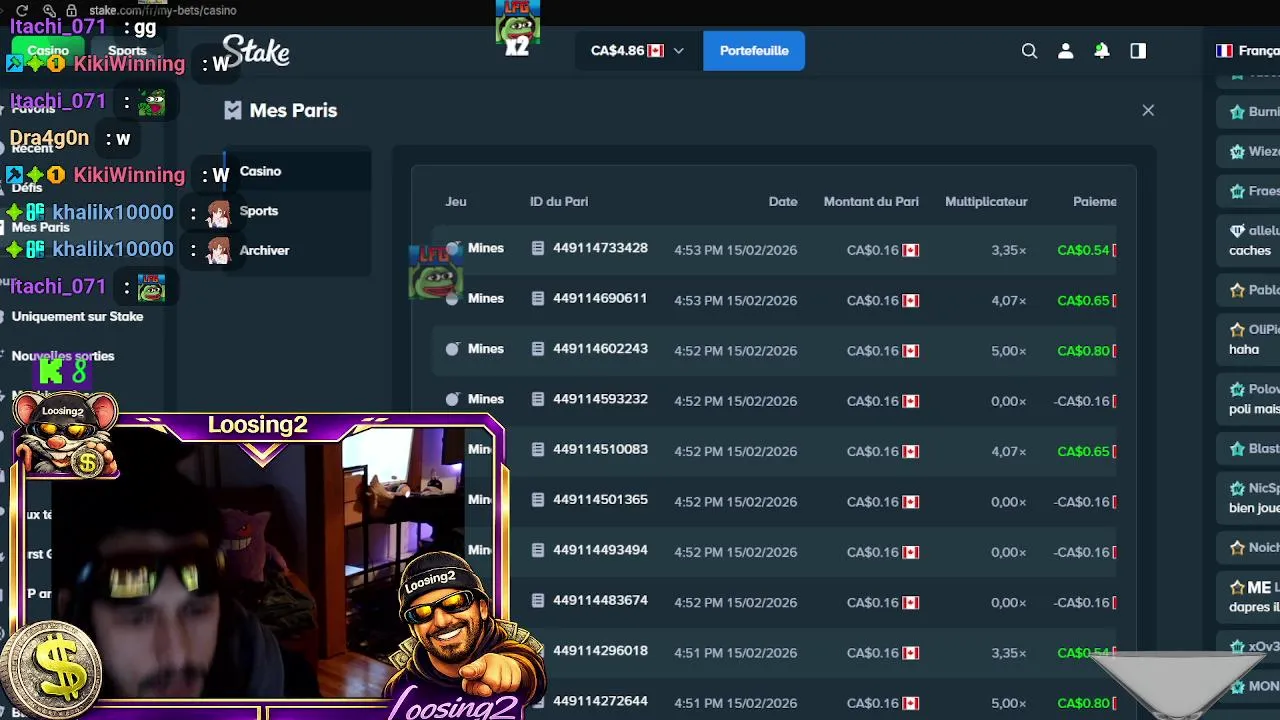Open Nouvelles sorties in sidebar
Screen dimensions: 1280x720
tap(63, 356)
